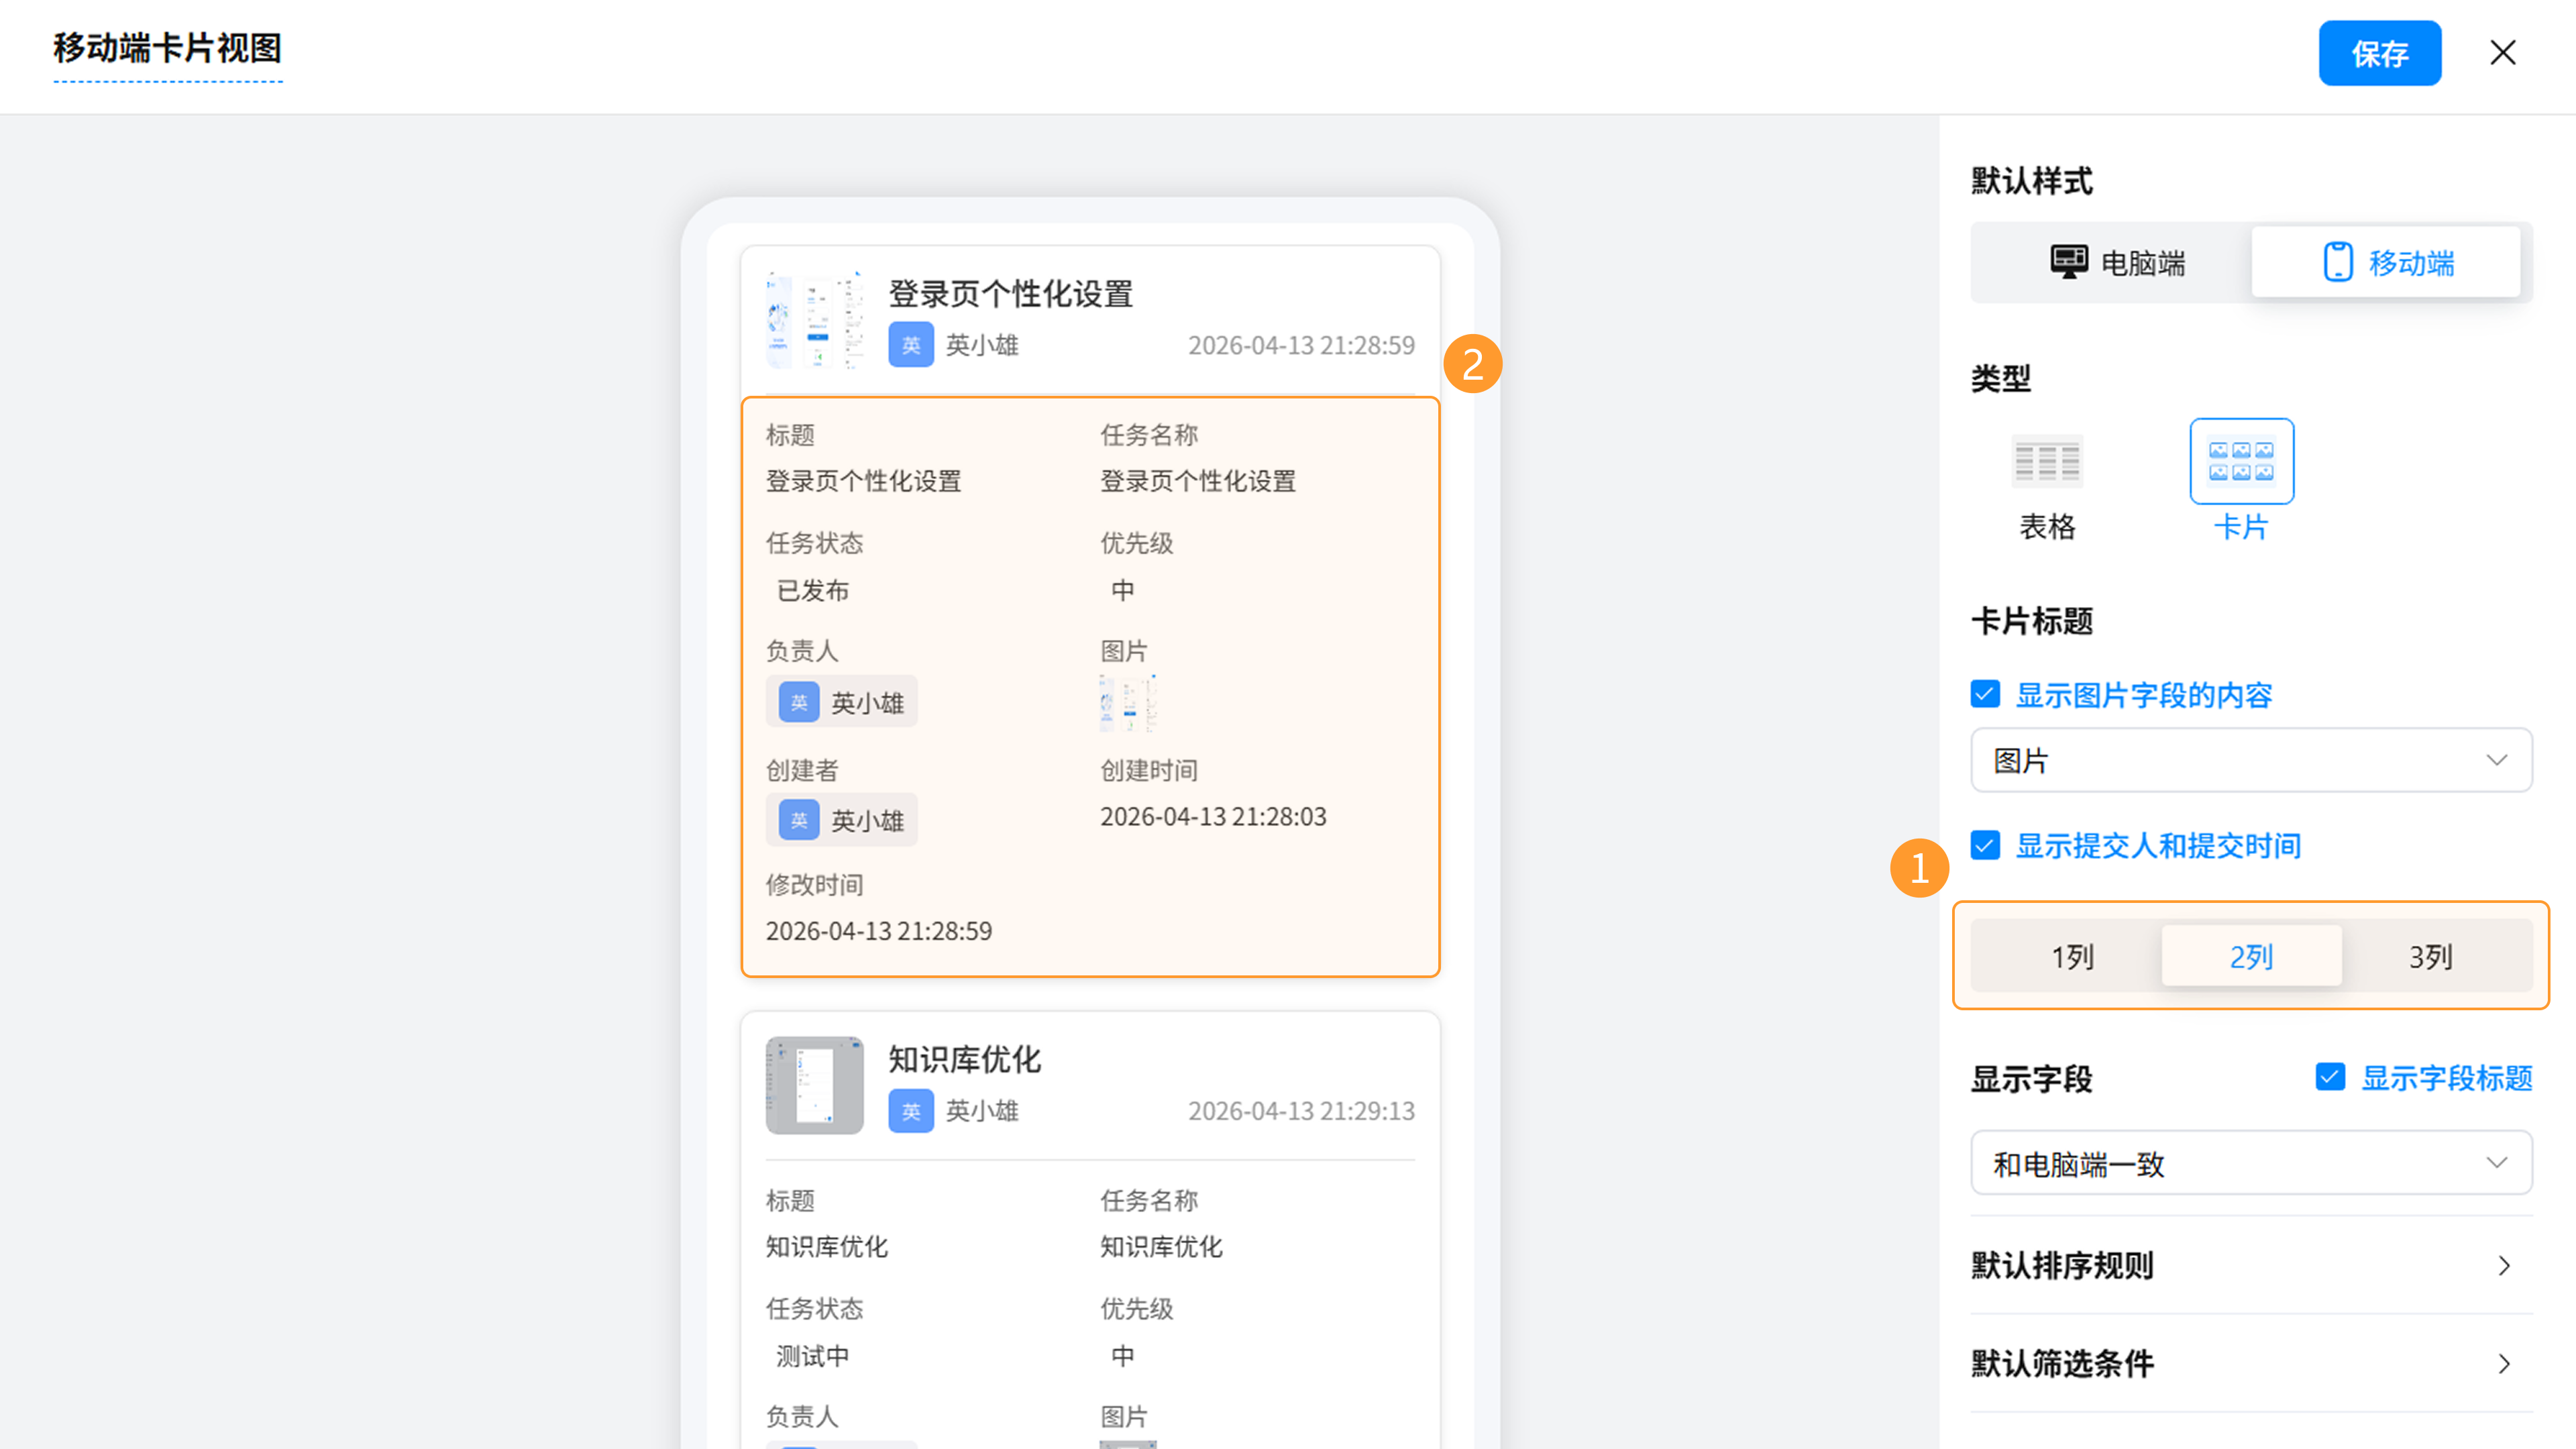2576x1449 pixels.
Task: Open thumbnail image of 登录页个性化设置 card
Action: pyautogui.click(x=814, y=320)
